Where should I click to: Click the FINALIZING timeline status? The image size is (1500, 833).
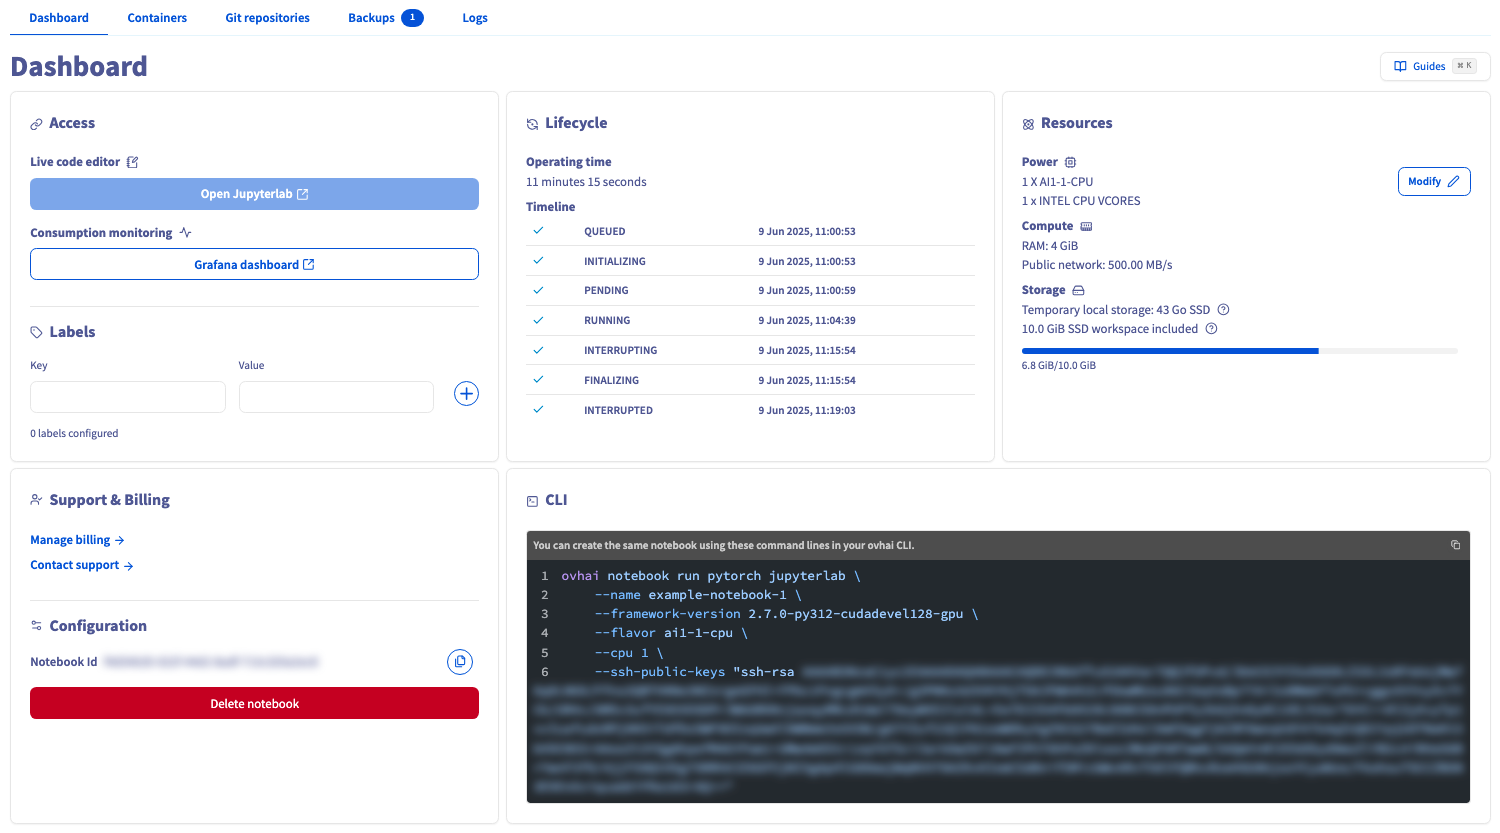coord(611,380)
